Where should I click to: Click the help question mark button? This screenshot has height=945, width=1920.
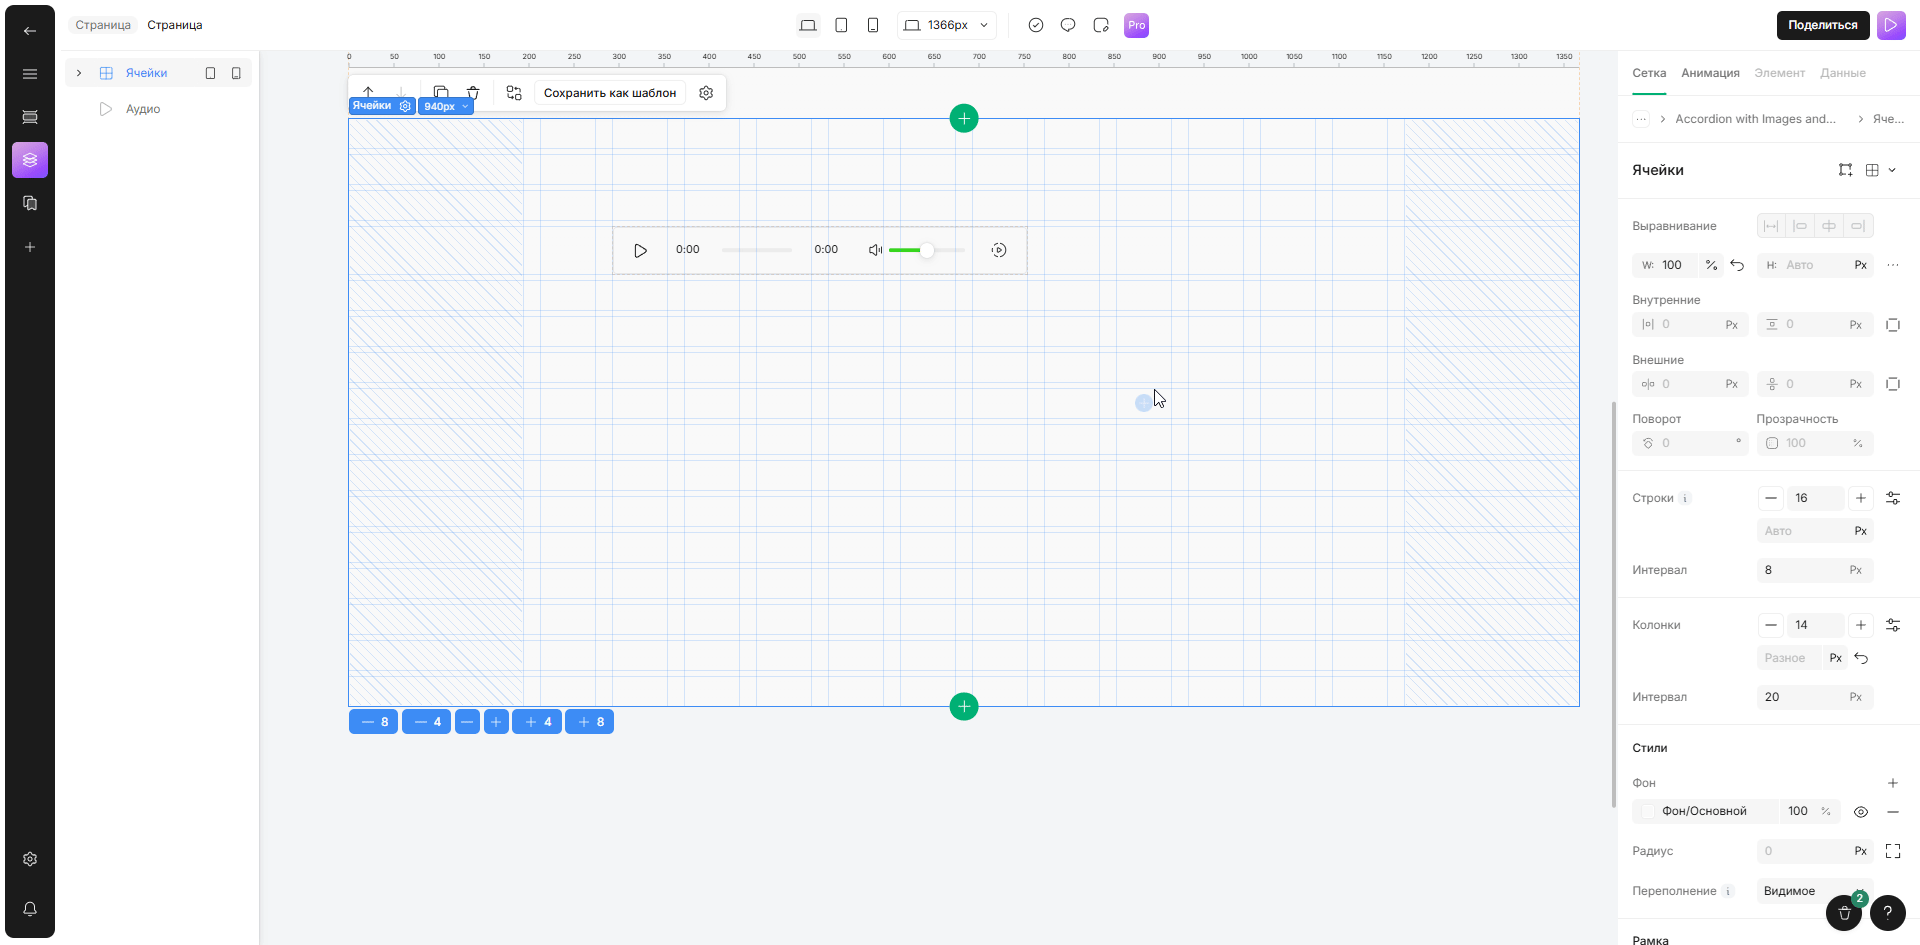1887,912
